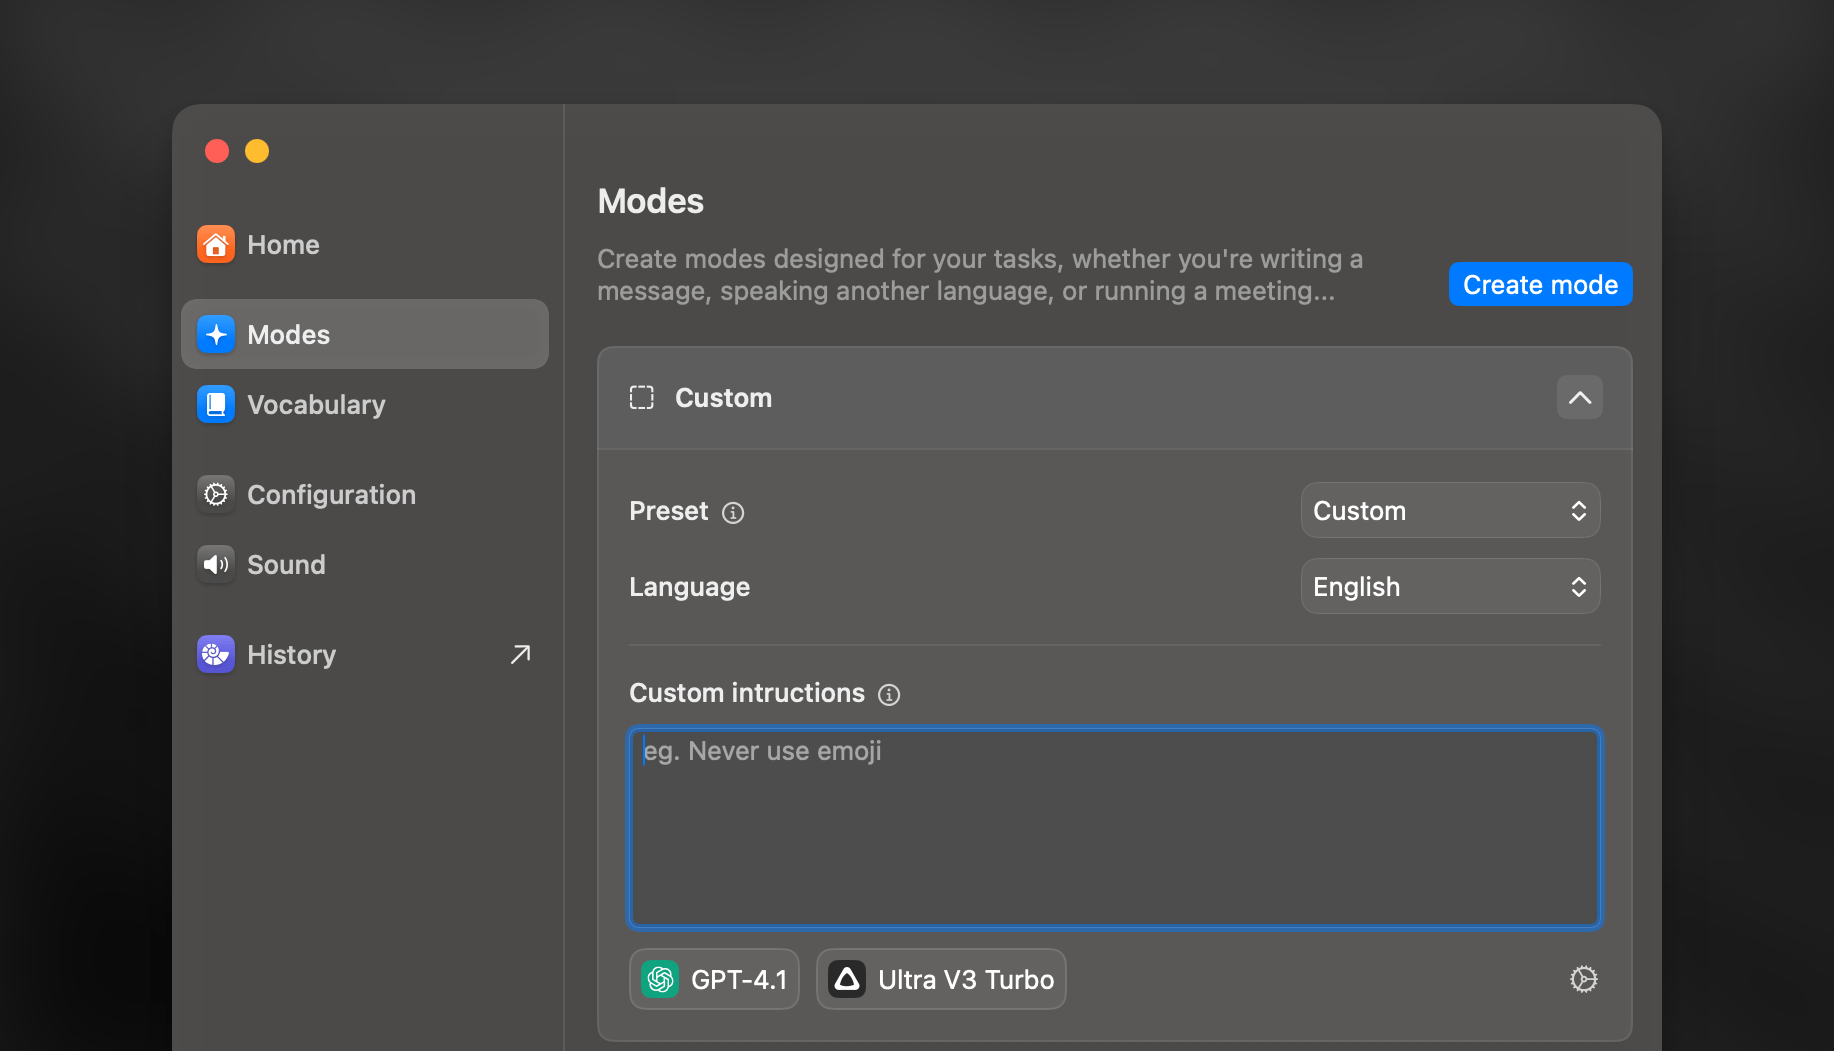Focus the Custom instructions text area
1834x1051 pixels.
[1114, 828]
